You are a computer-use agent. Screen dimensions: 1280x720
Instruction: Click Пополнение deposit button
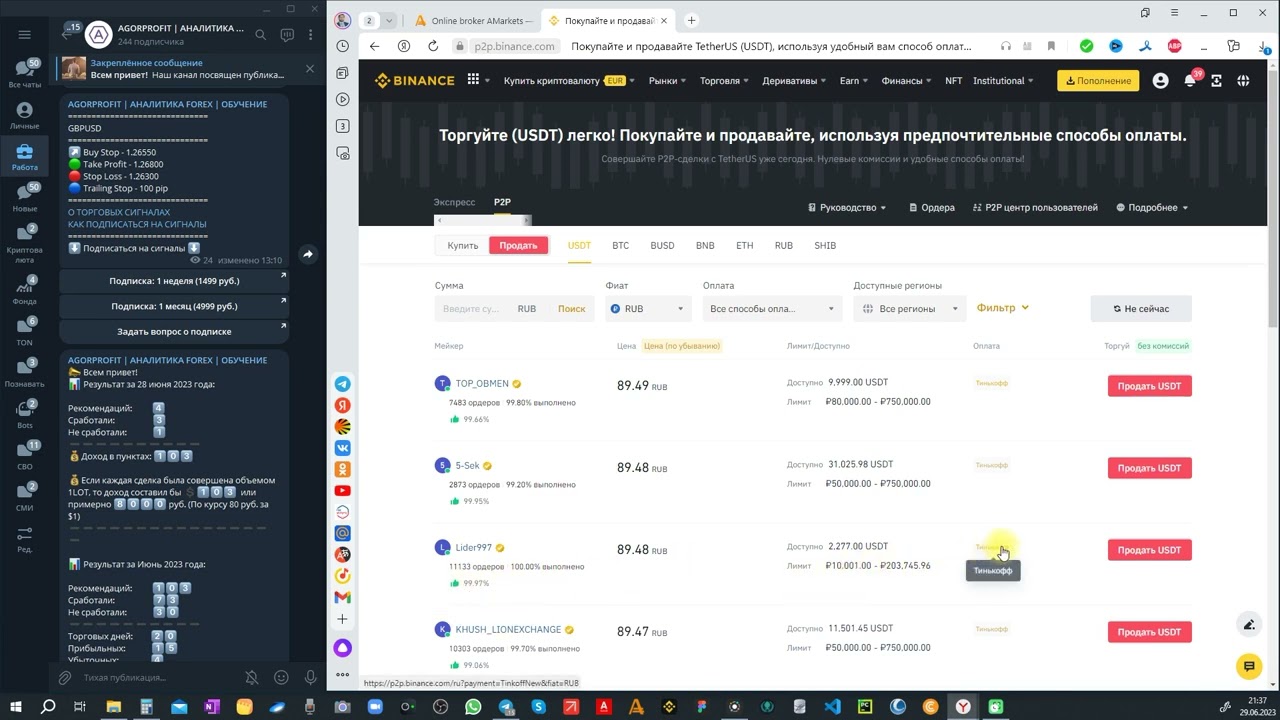coord(1098,81)
